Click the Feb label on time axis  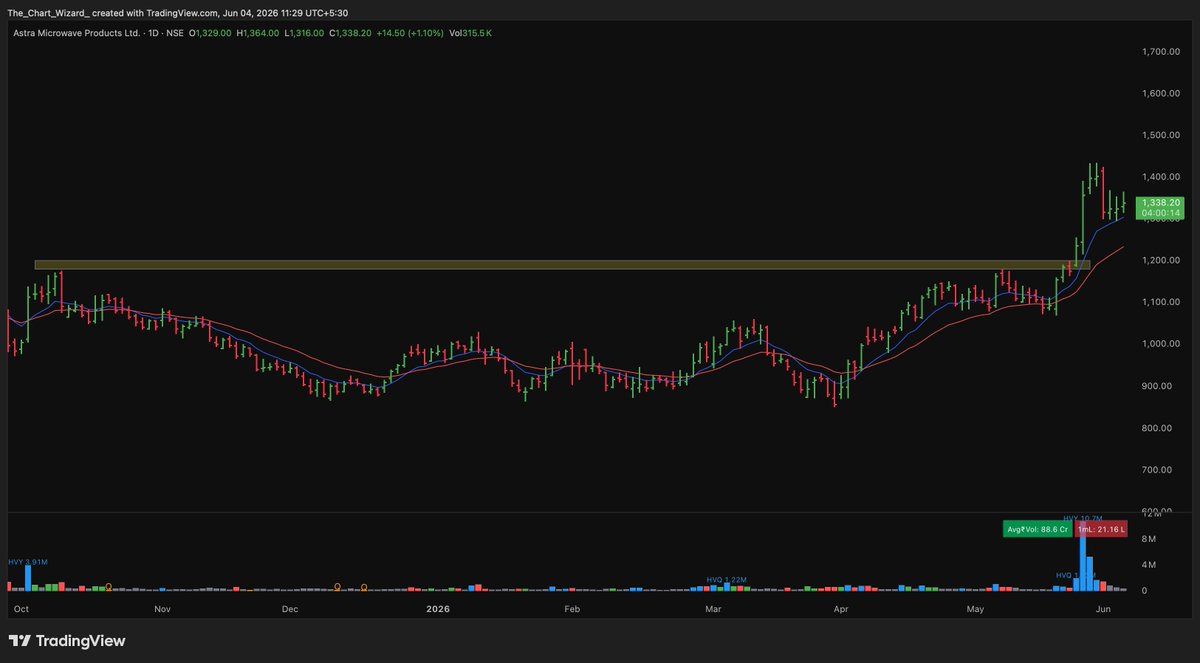[572, 608]
